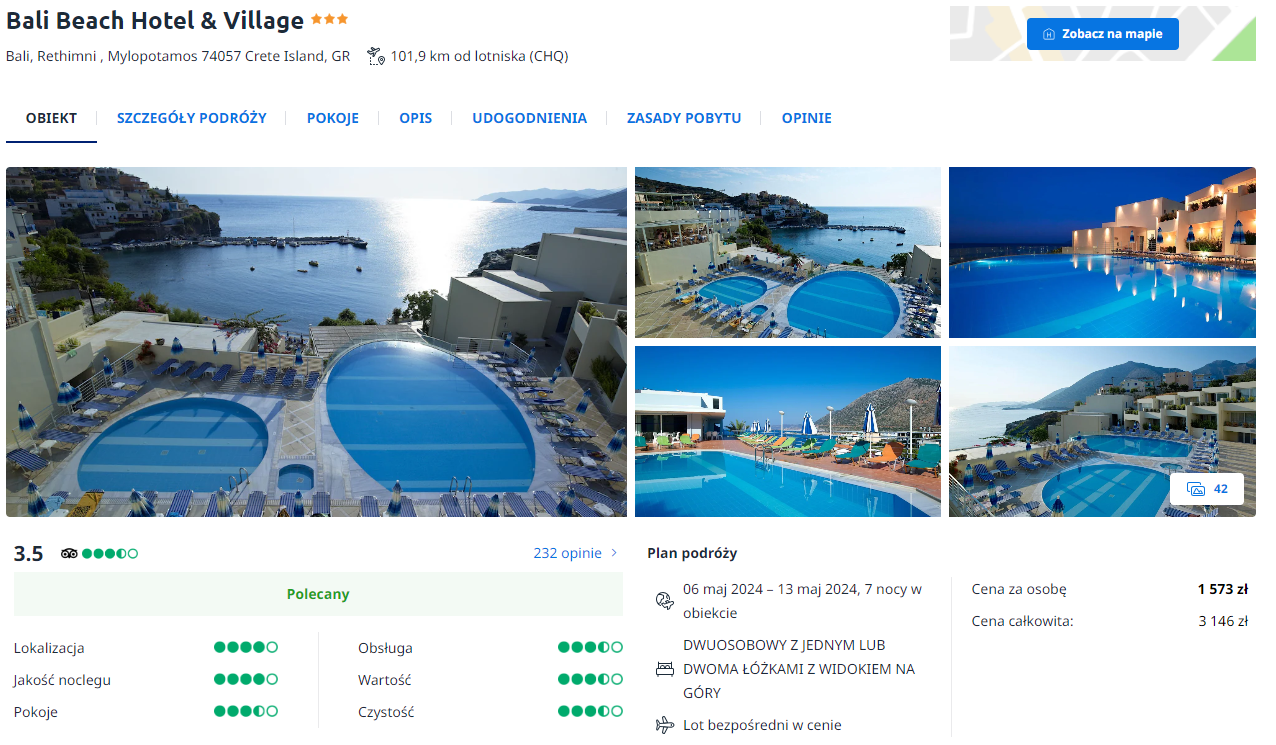The height and width of the screenshot is (745, 1276).
Task: Click the travel dates icon
Action: (664, 601)
